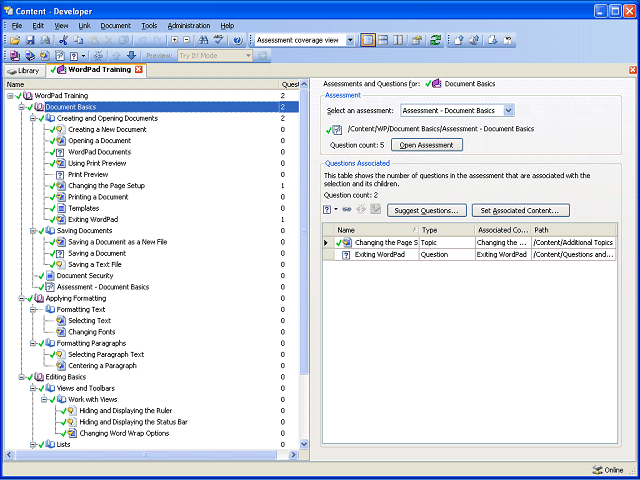This screenshot has height=480, width=640.
Task: Select the Templates tree item
Action: point(83,208)
